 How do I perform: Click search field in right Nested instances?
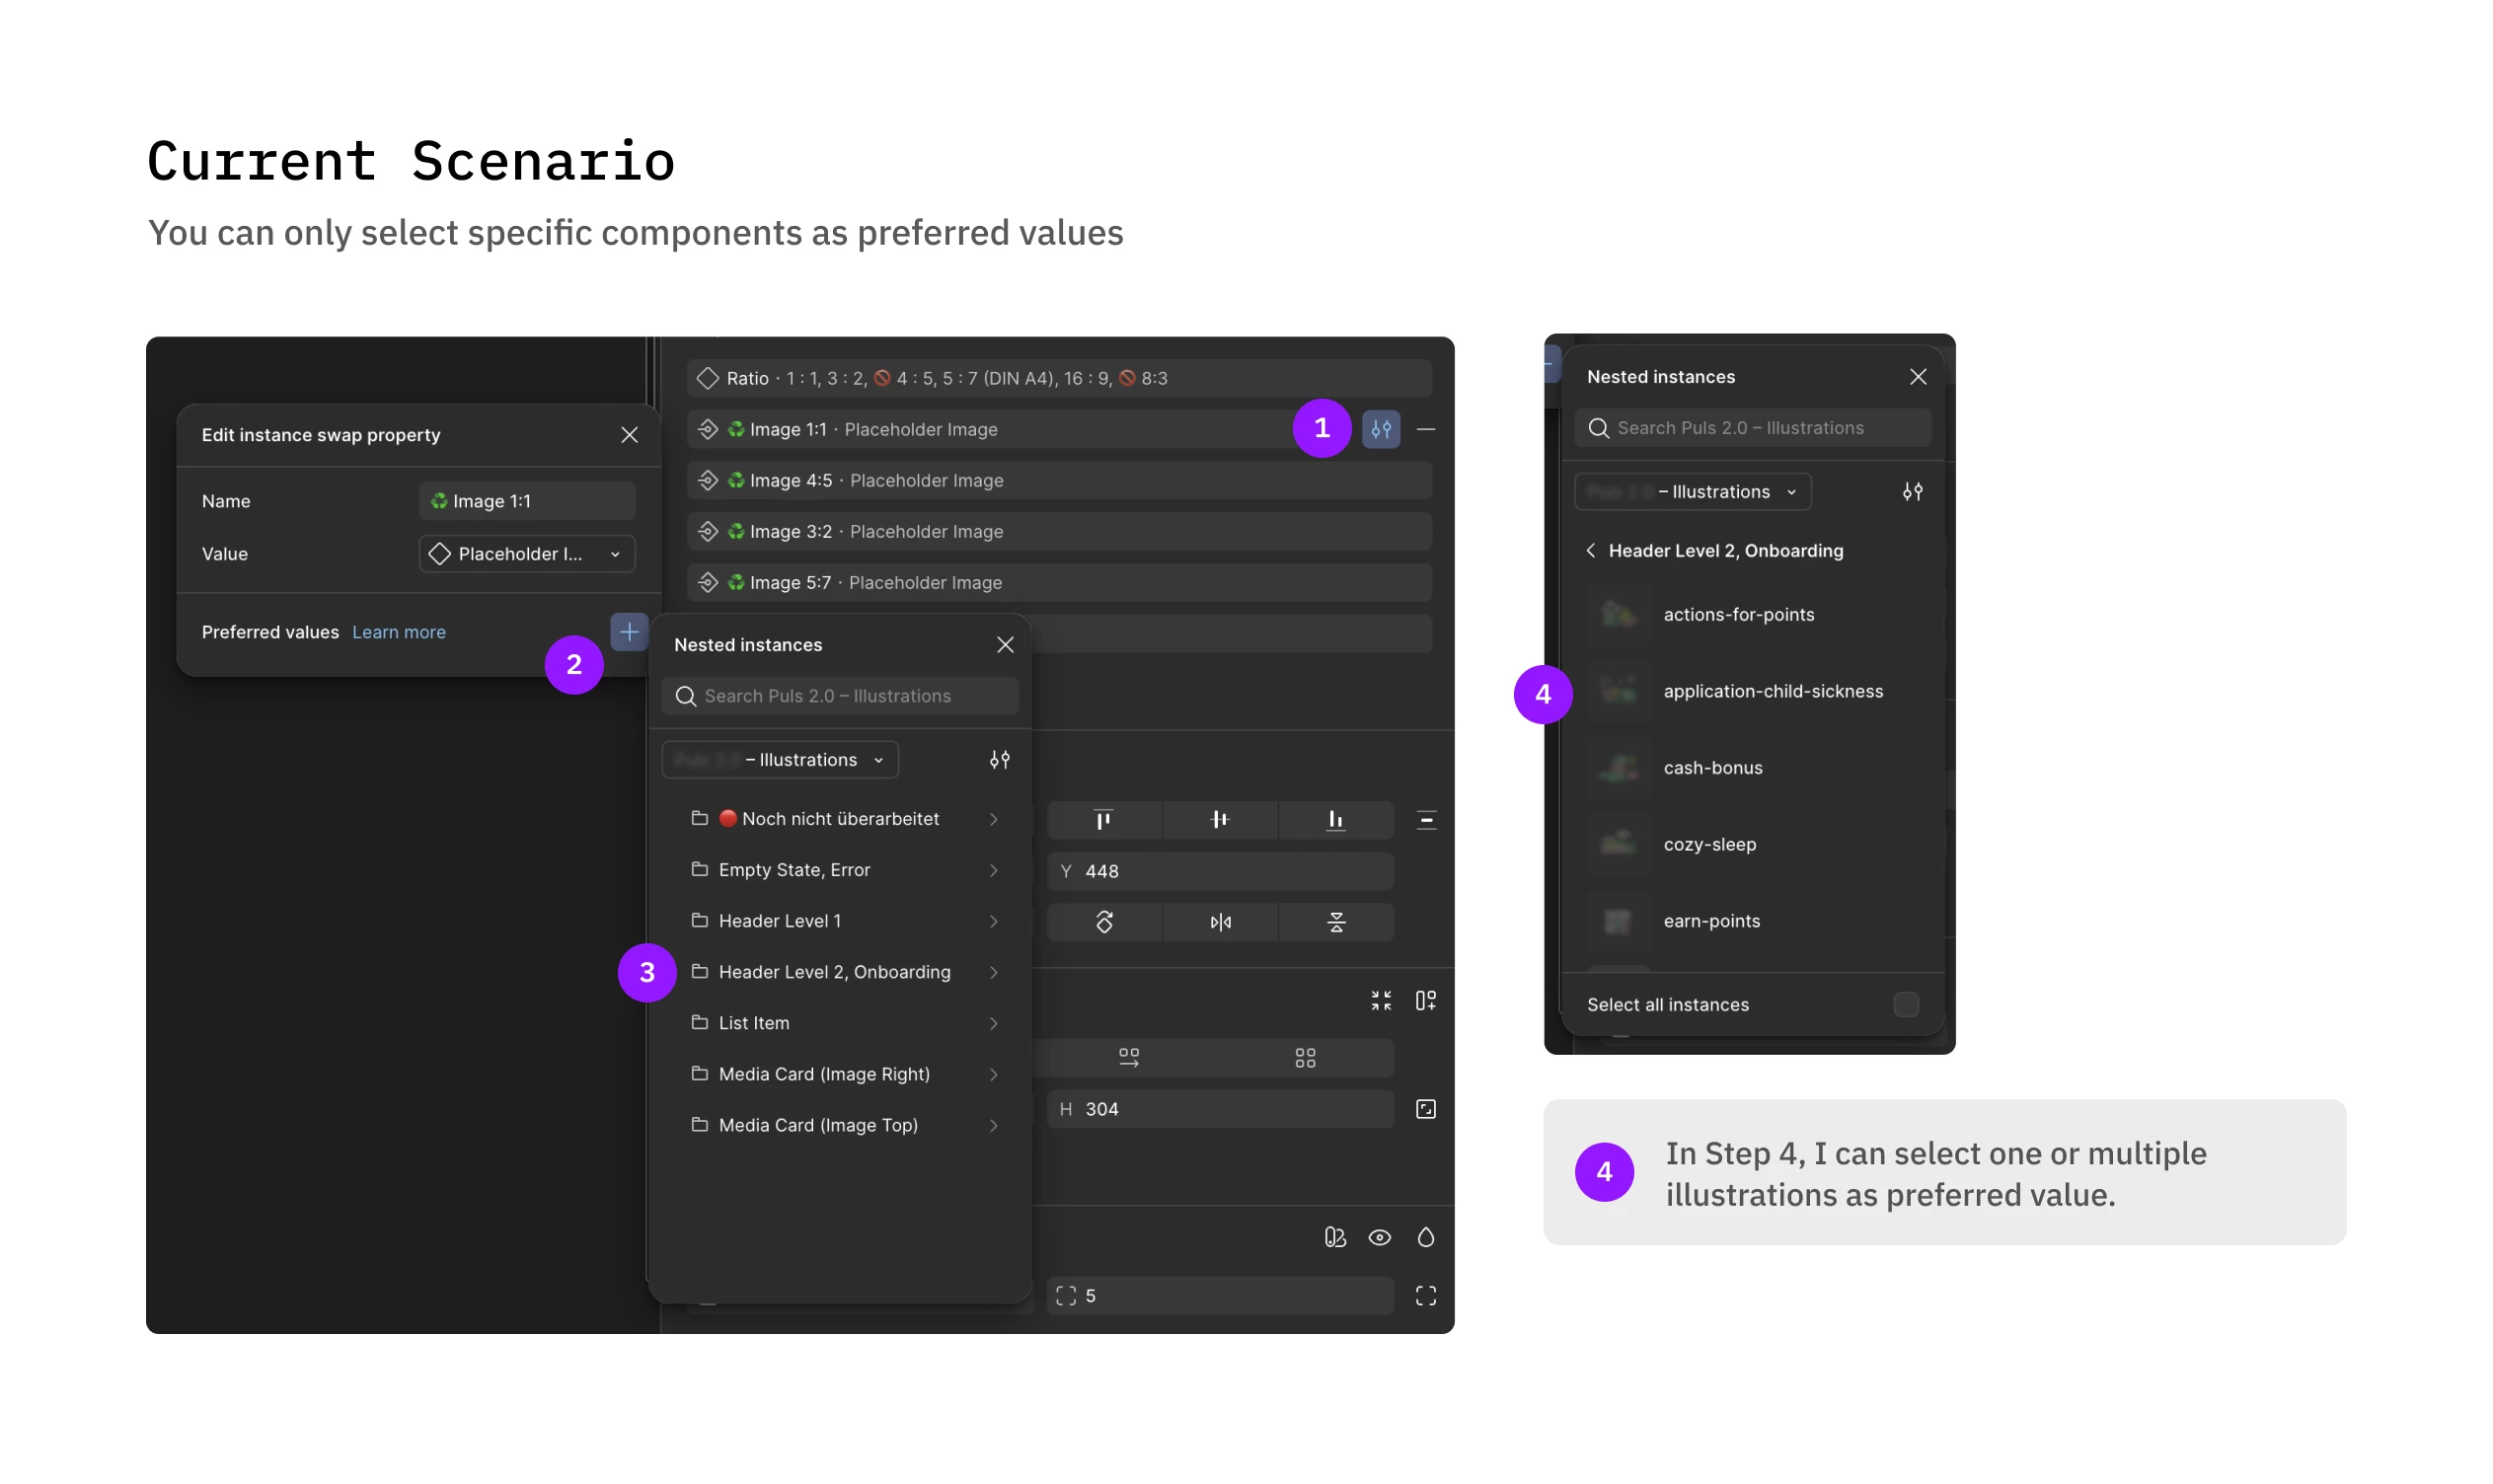[1752, 428]
